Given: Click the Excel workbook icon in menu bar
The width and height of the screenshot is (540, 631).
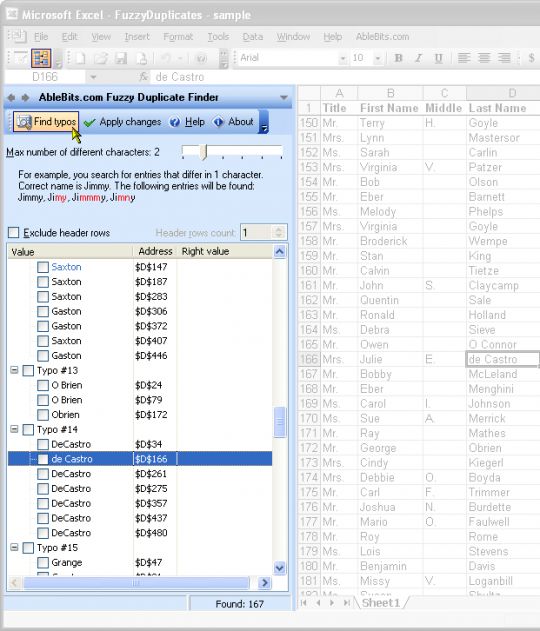Looking at the screenshot, I should pyautogui.click(x=18, y=37).
